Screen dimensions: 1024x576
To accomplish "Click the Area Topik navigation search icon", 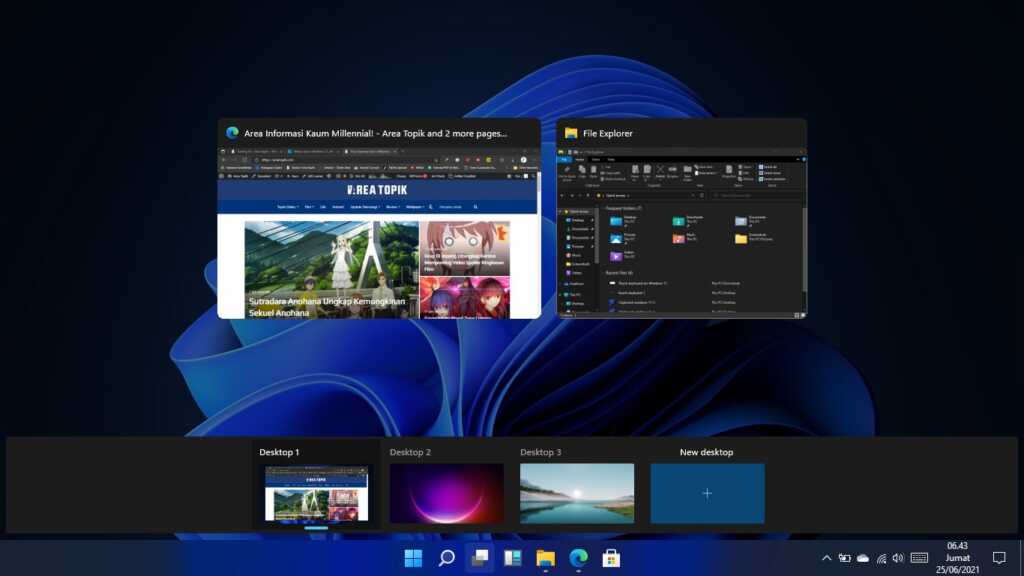I will click(475, 207).
